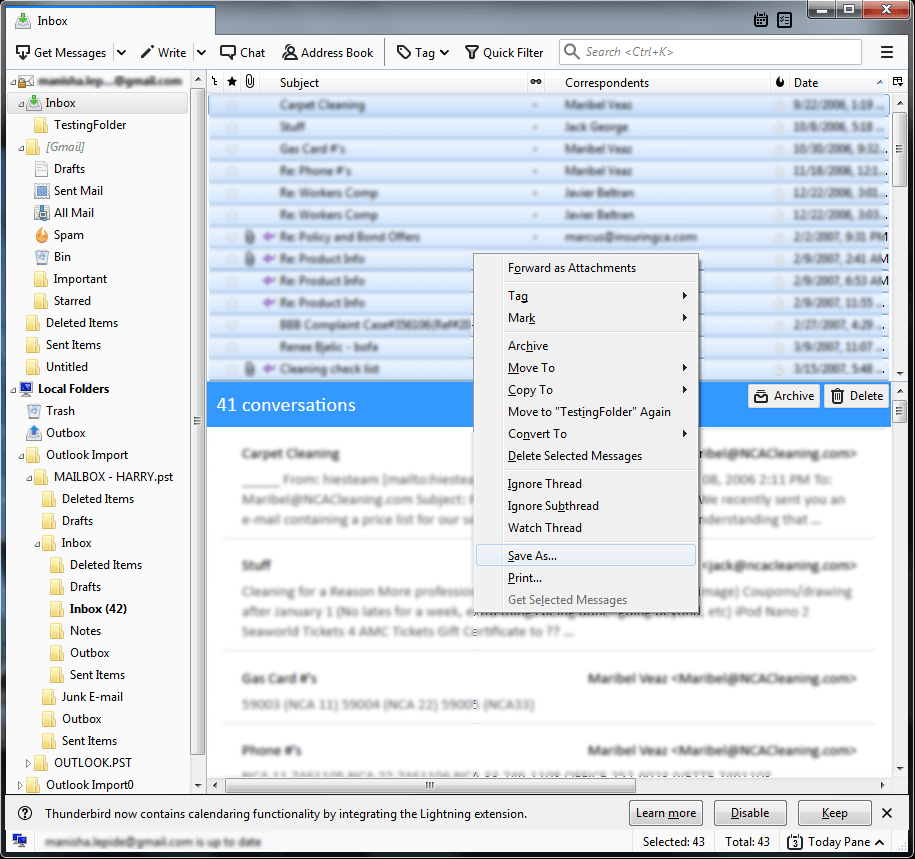Sort by the attachment paperclip column header
The height and width of the screenshot is (859, 915).
[250, 82]
